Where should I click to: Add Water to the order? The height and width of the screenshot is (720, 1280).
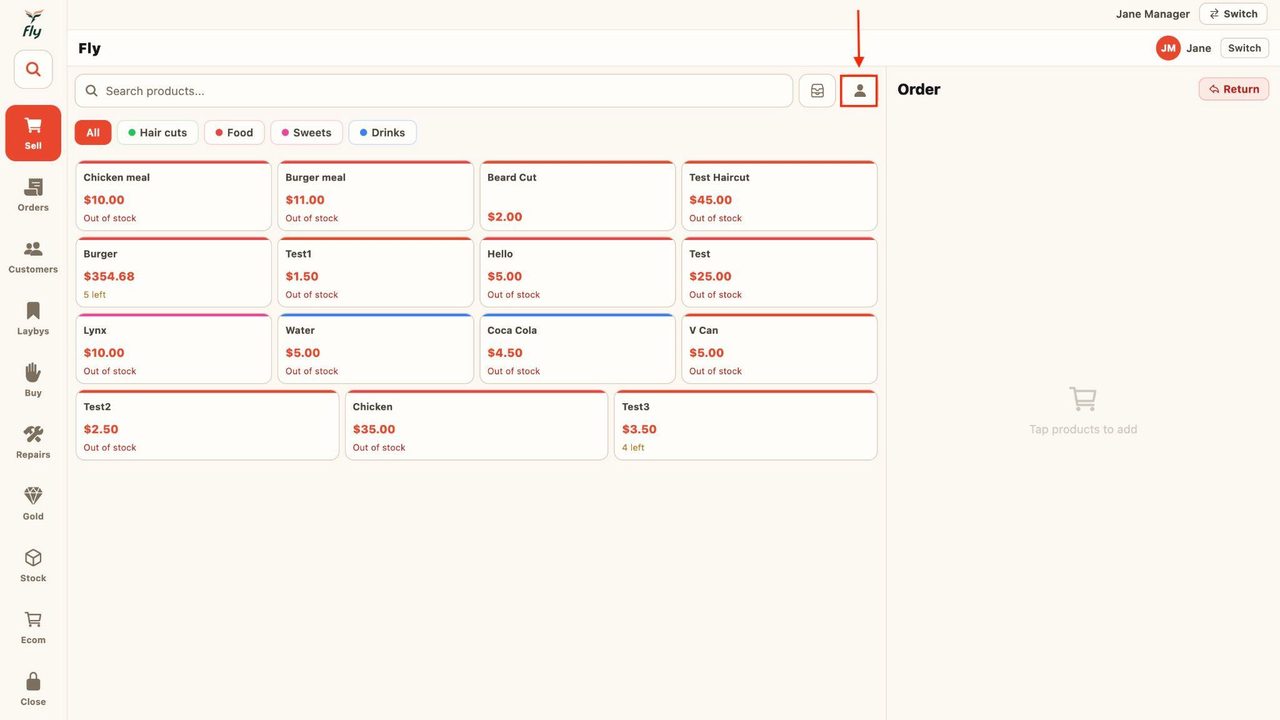376,349
